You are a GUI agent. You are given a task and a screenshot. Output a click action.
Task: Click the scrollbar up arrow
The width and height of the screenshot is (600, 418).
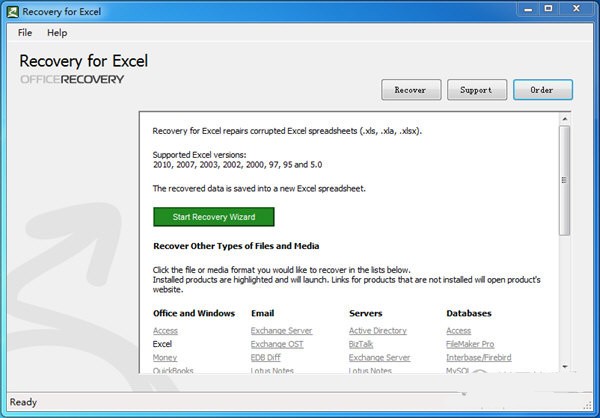[564, 118]
